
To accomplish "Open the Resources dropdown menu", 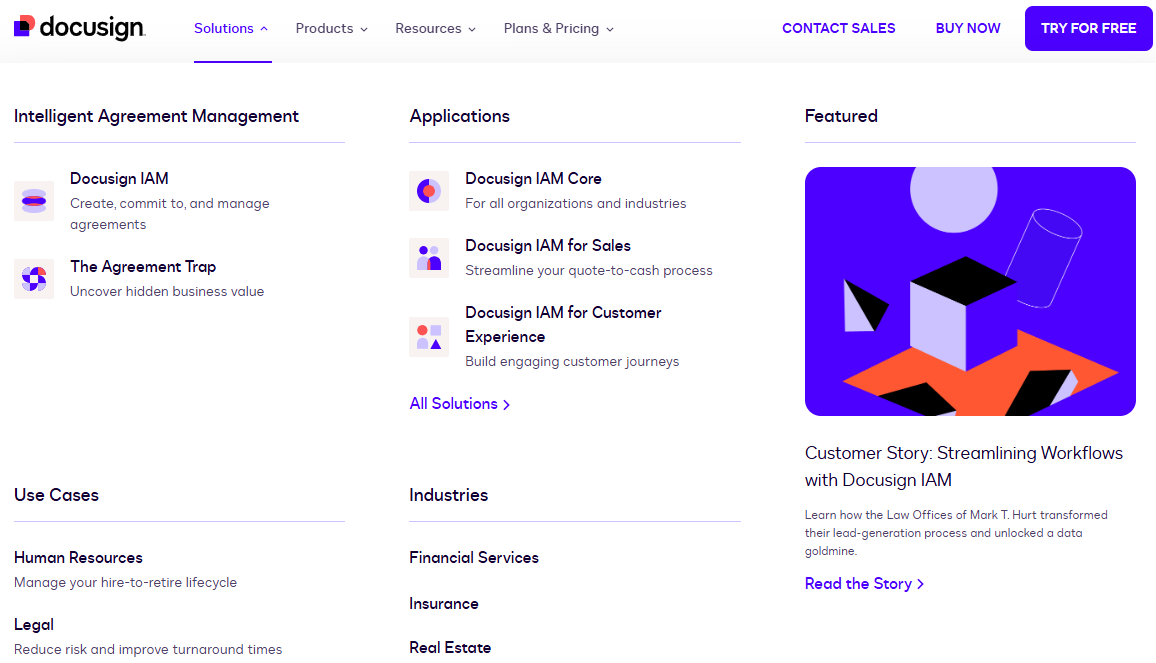I will coord(435,29).
